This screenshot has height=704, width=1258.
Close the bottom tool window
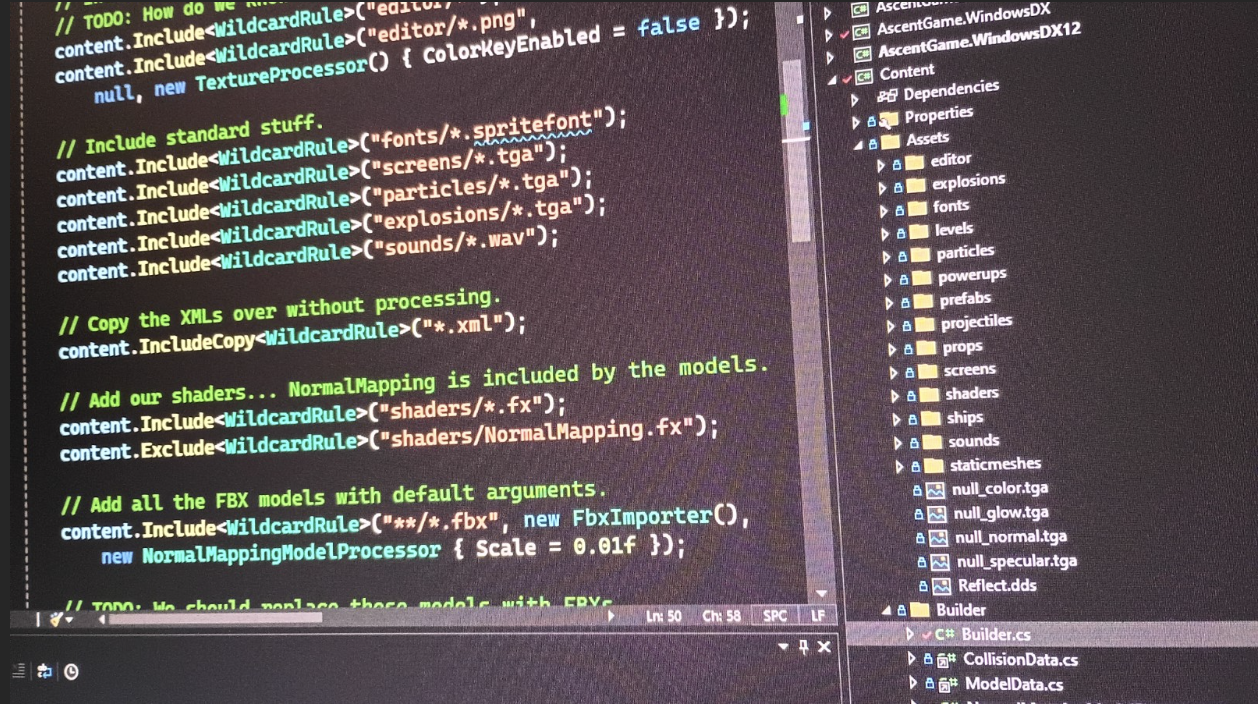(x=824, y=648)
